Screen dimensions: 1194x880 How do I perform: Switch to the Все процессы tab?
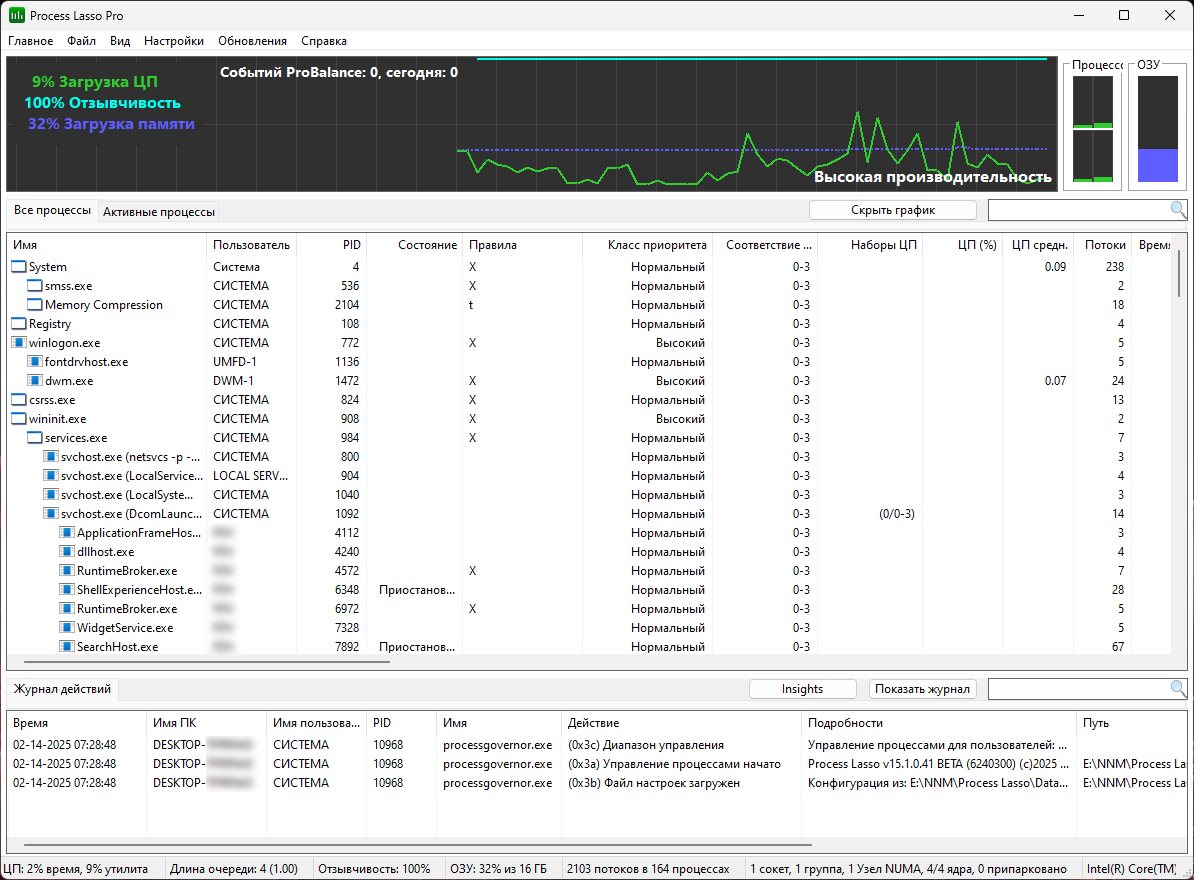[52, 210]
